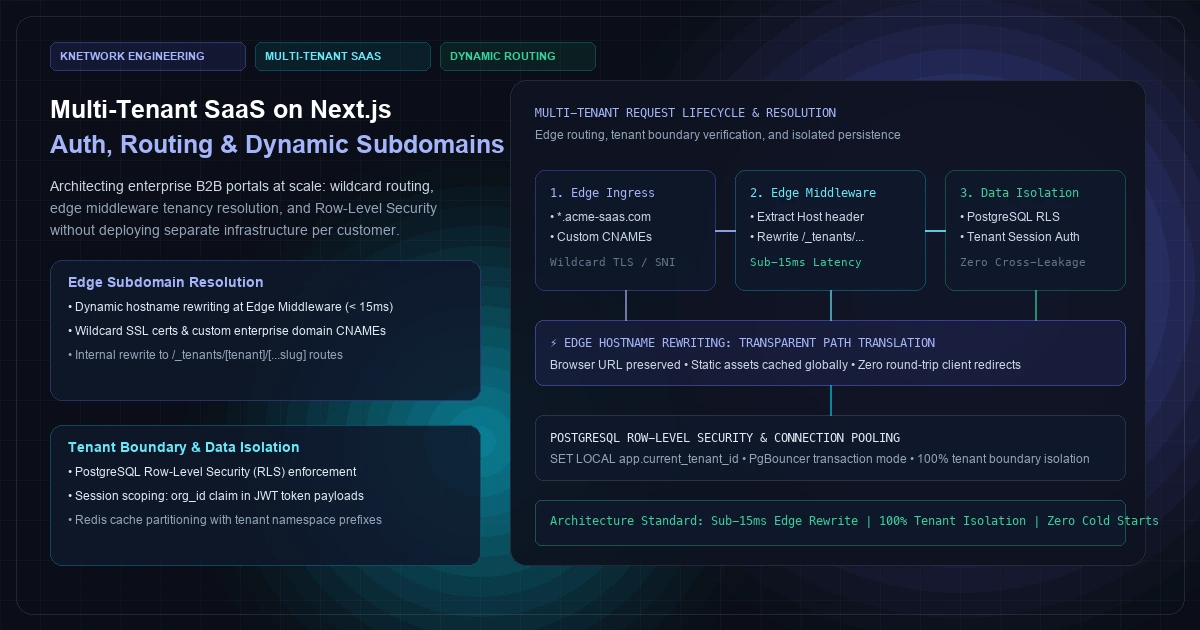
Task: Click 'SET LOCAL app.current_tenant_id' line
Action: (x=820, y=459)
